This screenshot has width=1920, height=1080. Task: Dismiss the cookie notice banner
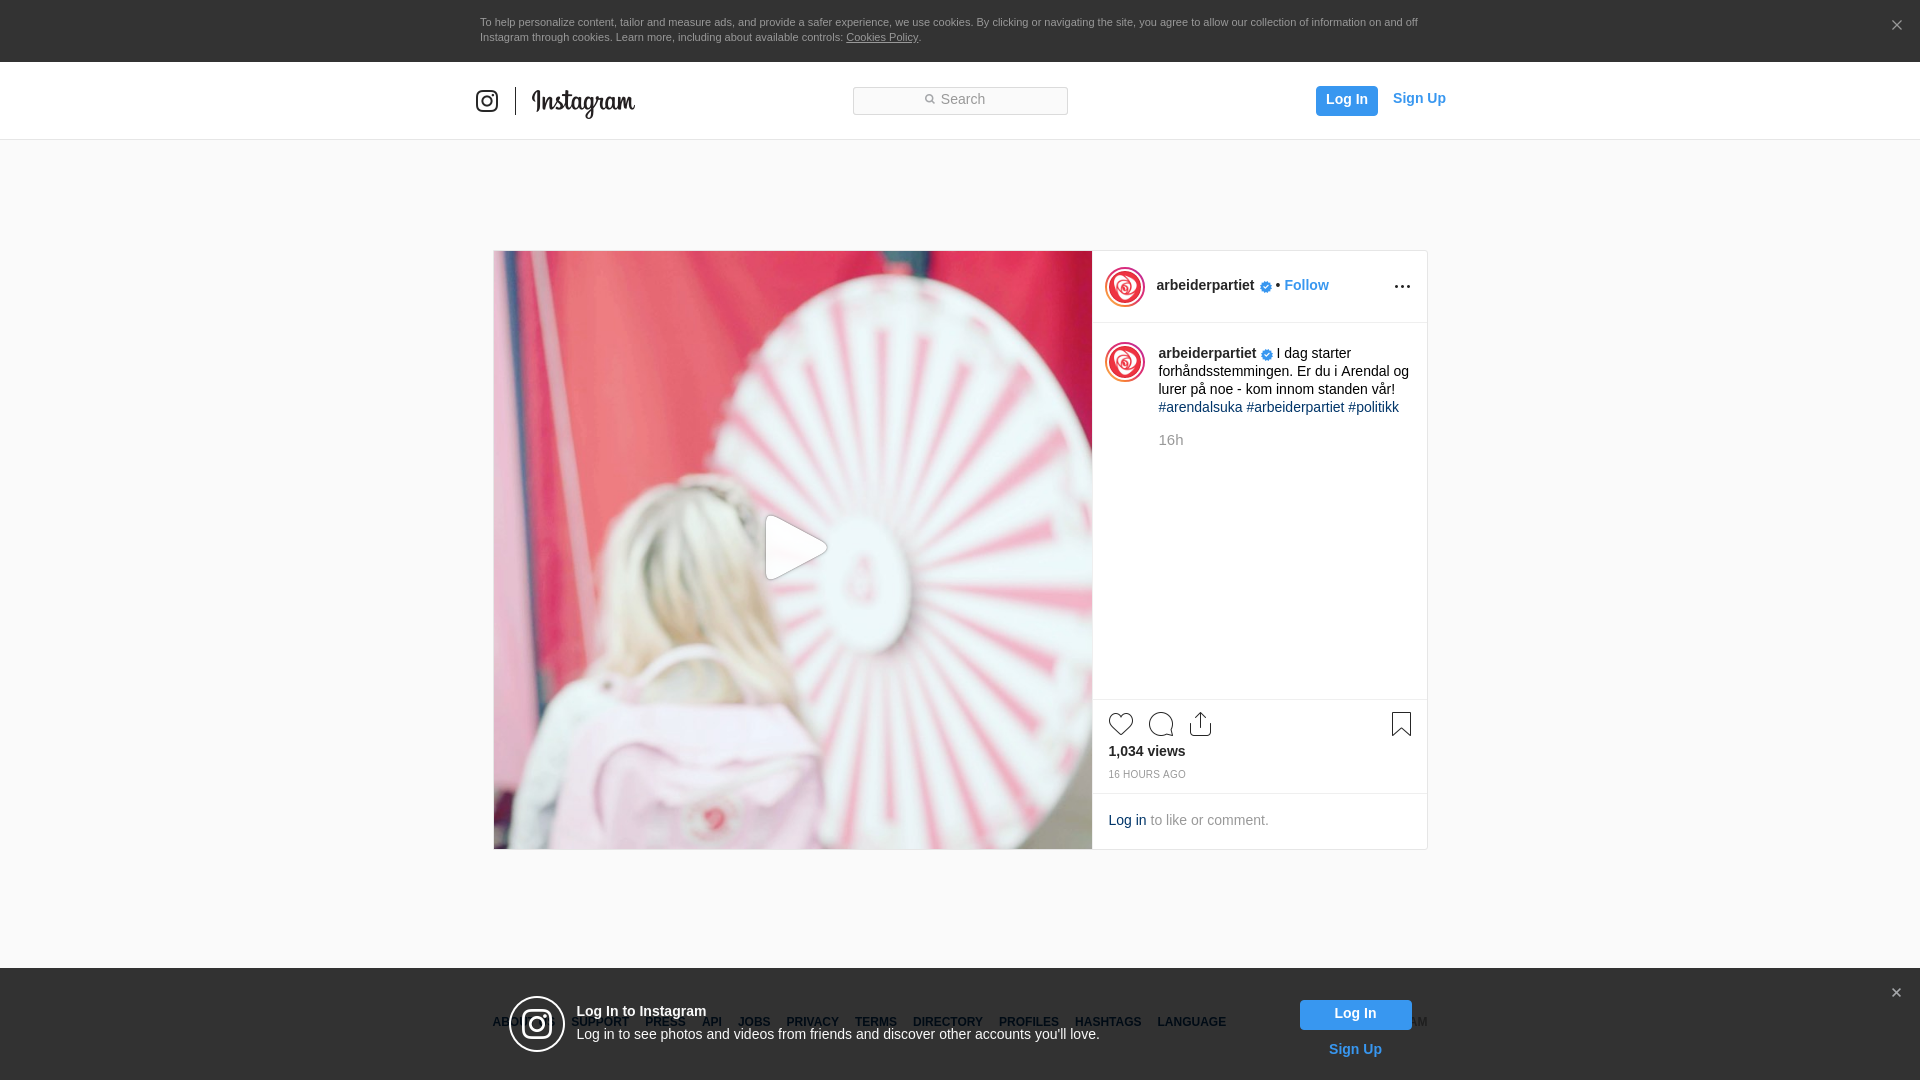1896,26
